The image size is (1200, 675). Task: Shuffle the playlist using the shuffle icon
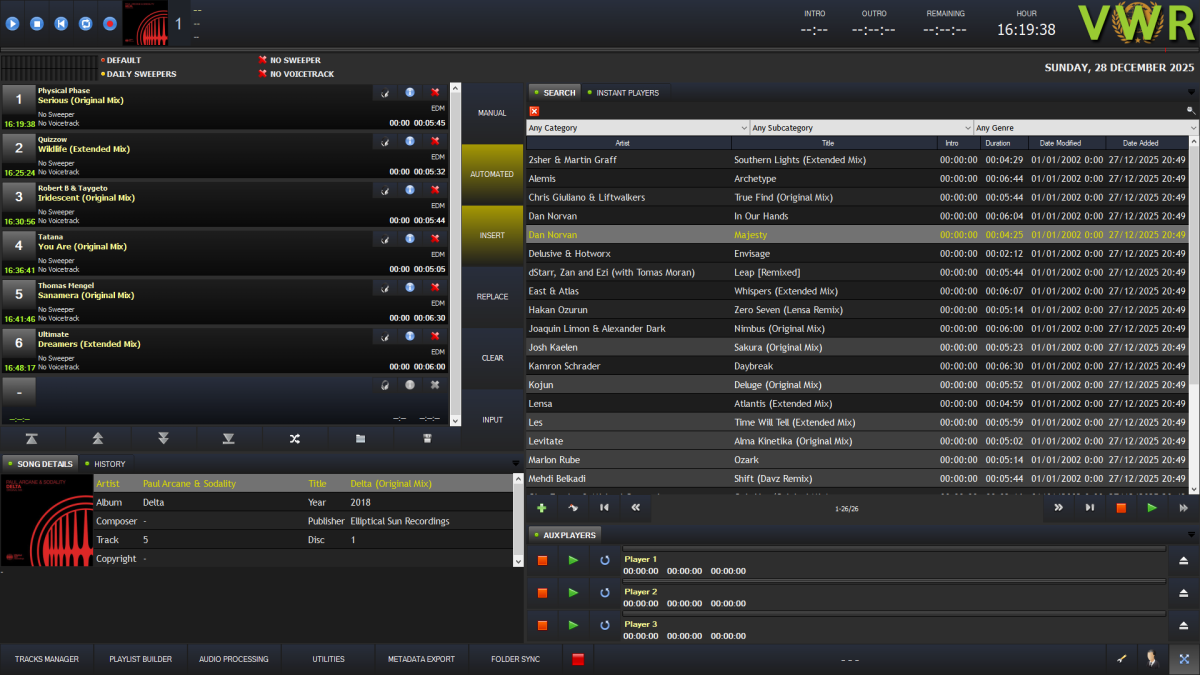294,438
